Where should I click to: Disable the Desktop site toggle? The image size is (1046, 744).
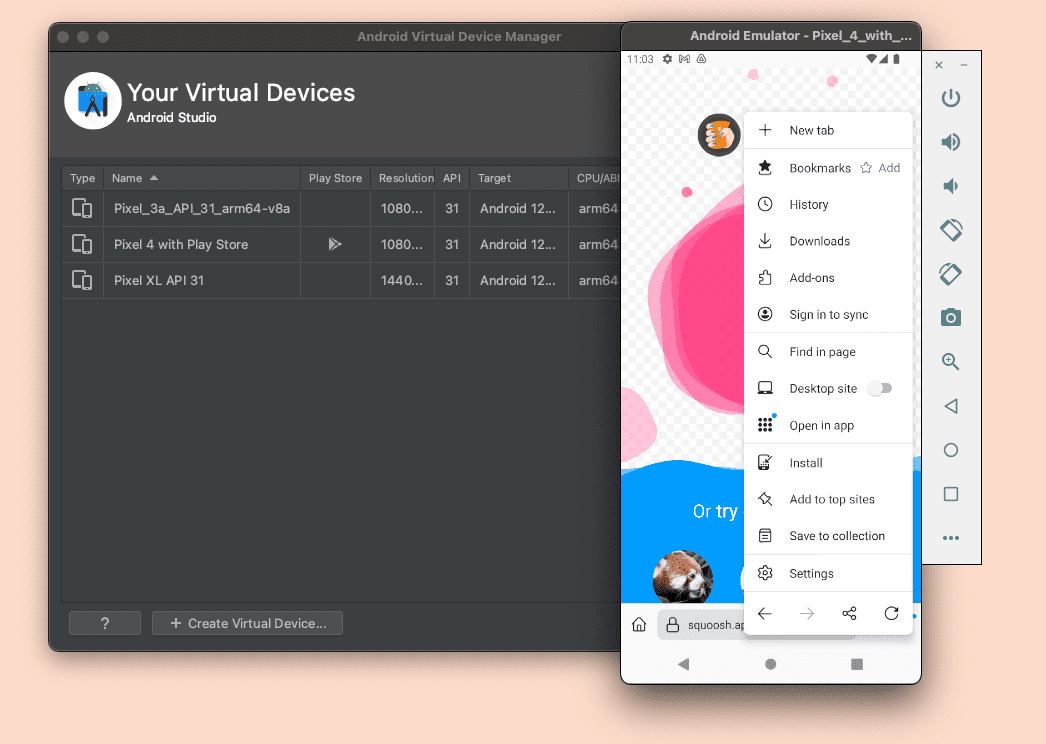pyautogui.click(x=879, y=388)
